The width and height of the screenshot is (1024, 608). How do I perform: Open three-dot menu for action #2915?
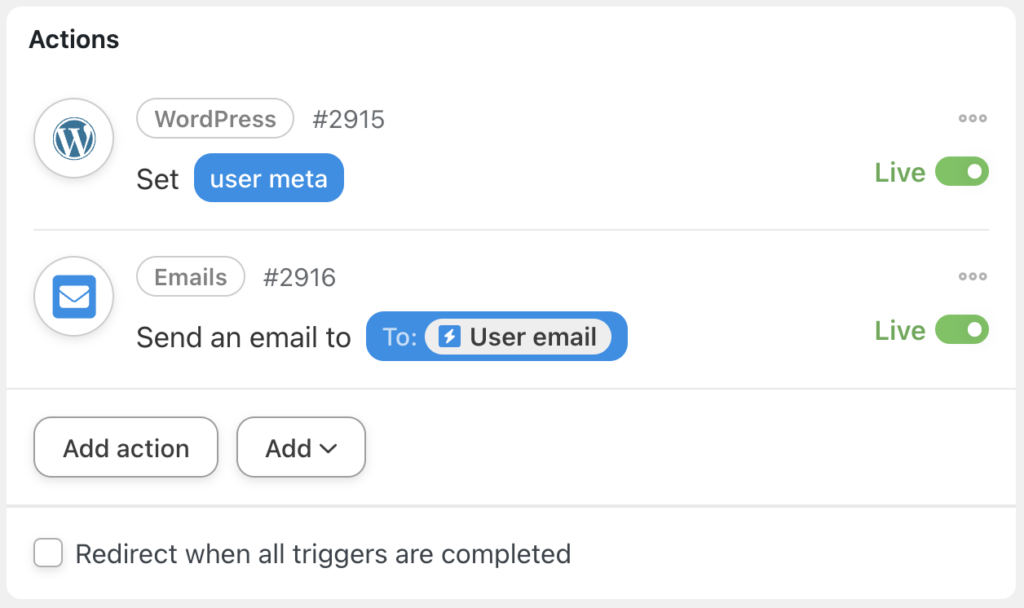point(972,118)
